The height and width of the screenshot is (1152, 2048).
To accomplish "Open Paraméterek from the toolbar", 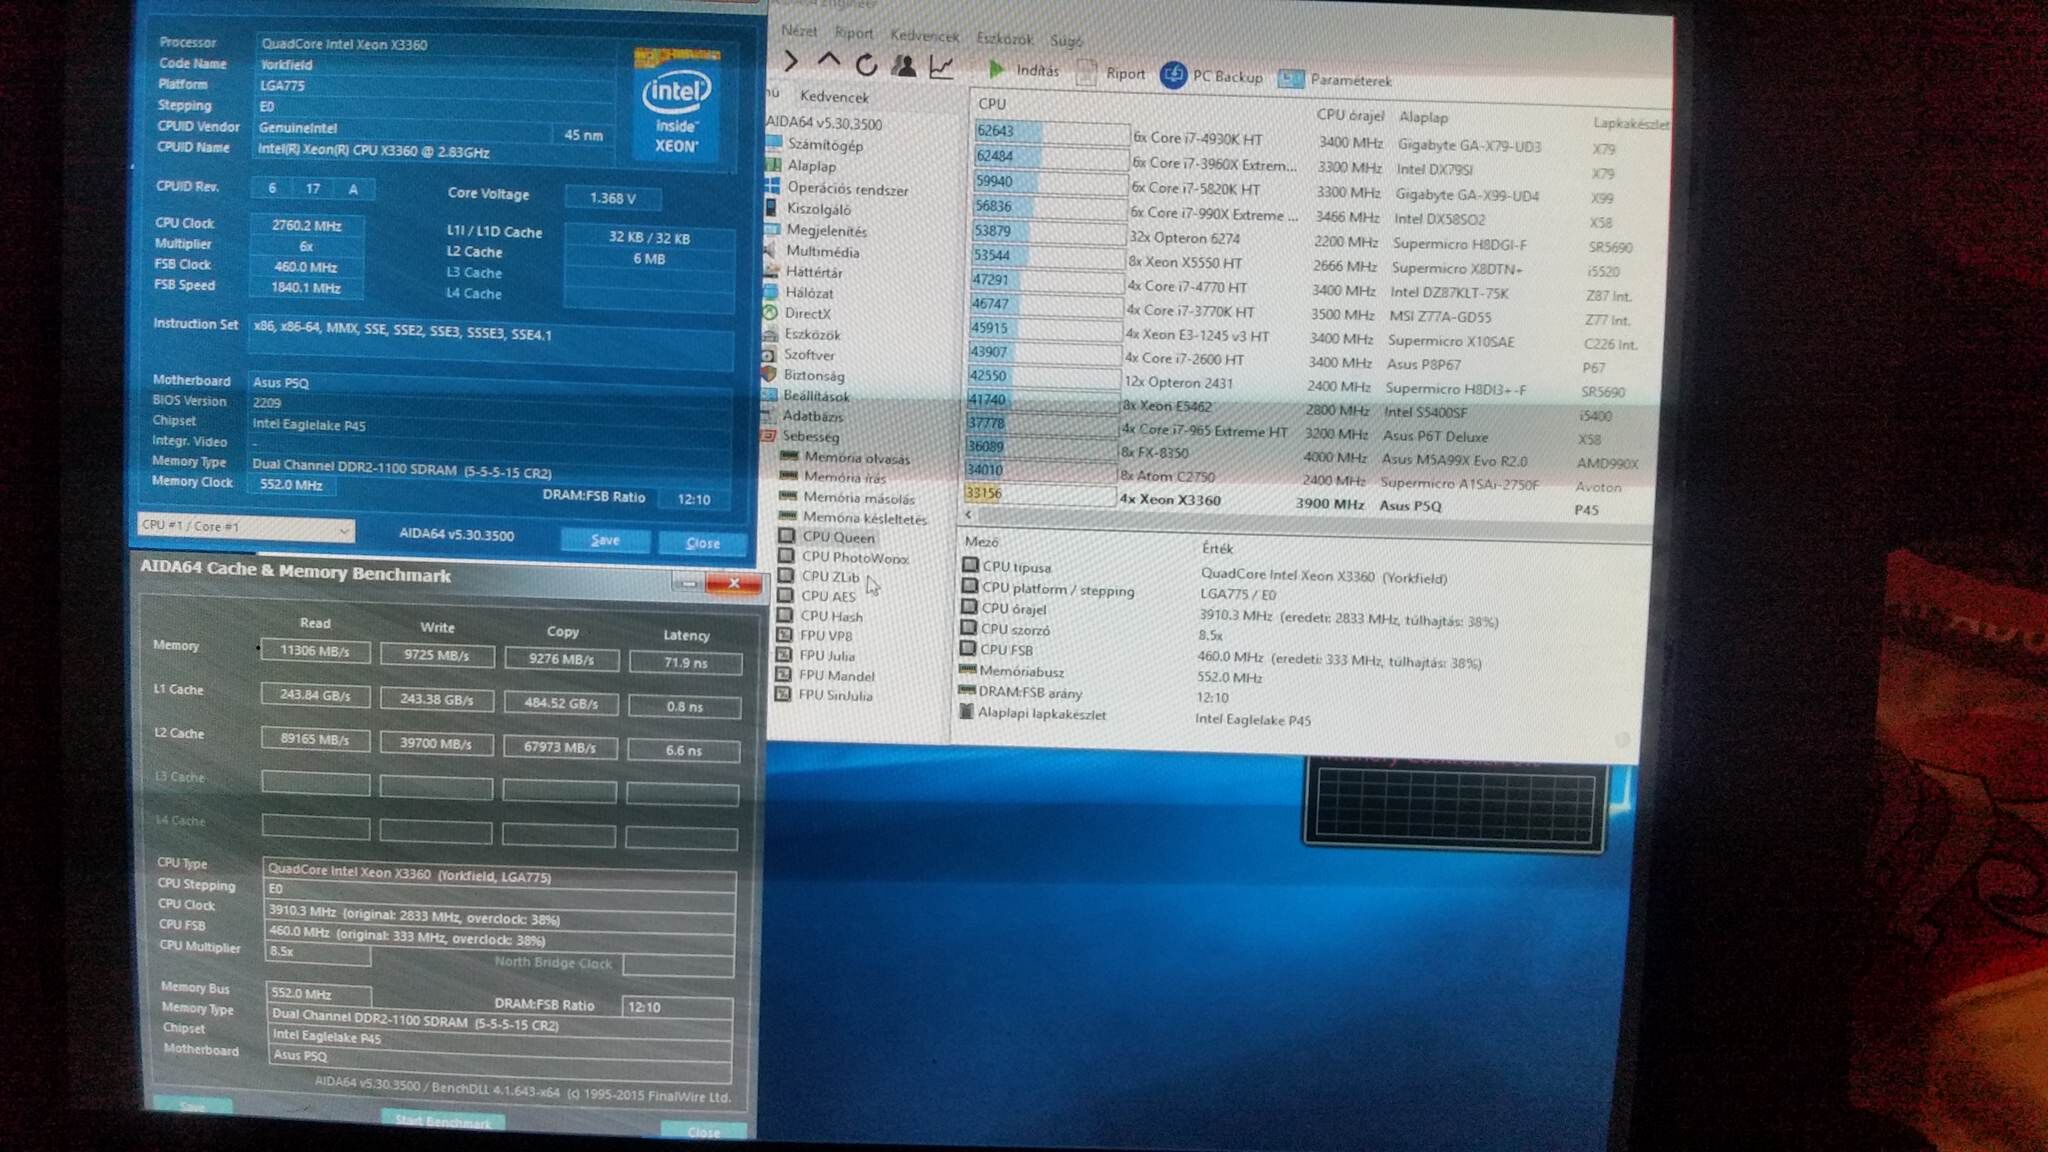I will pos(1335,79).
